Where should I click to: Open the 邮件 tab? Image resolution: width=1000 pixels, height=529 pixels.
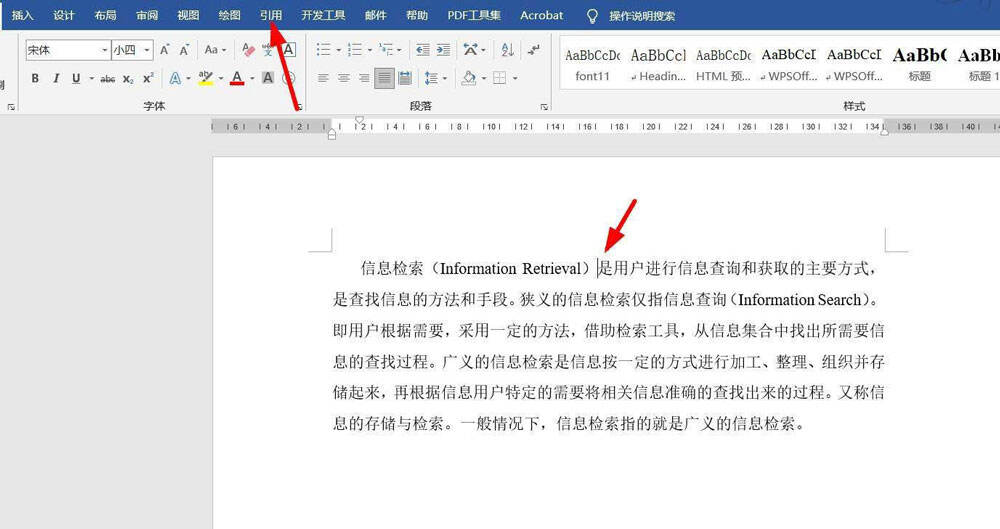coord(376,15)
